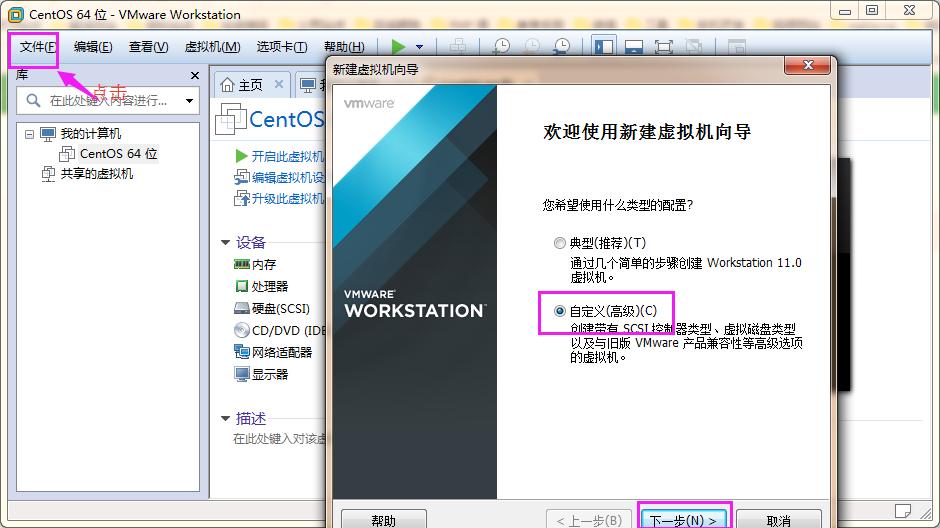Select 我的计算机 in library tree
The image size is (940, 528).
point(91,134)
